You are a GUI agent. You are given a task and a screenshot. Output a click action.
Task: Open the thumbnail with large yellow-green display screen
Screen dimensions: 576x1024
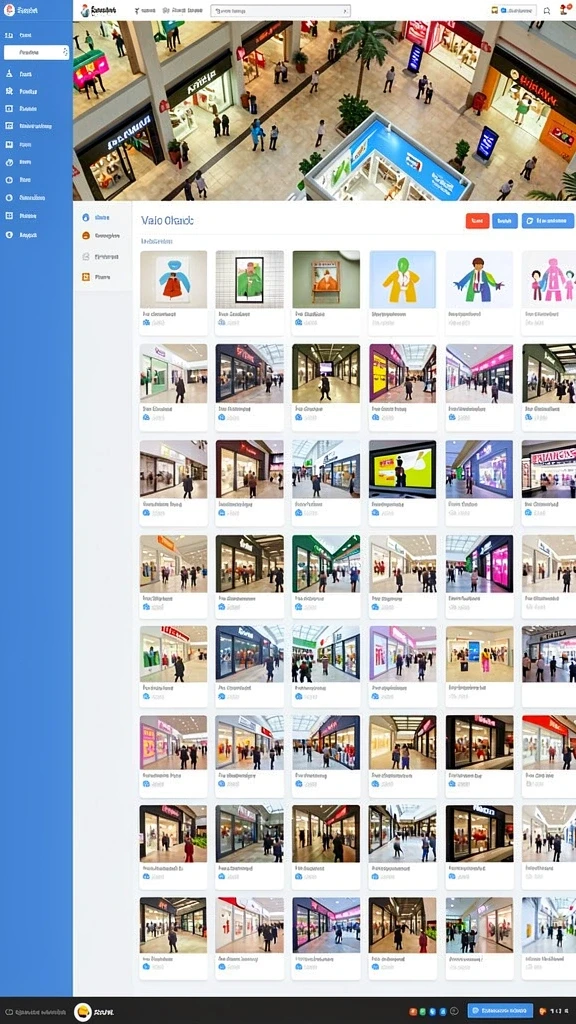[x=402, y=469]
